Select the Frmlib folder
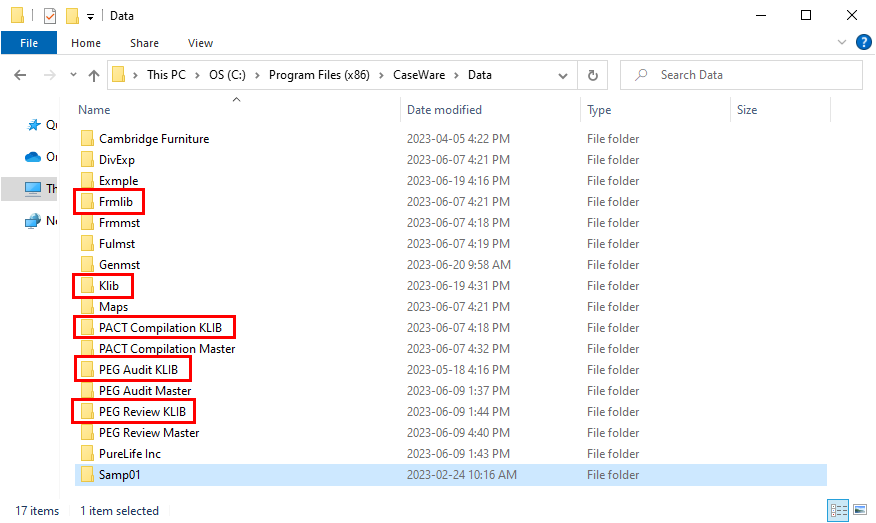The width and height of the screenshot is (876, 523). tap(116, 202)
